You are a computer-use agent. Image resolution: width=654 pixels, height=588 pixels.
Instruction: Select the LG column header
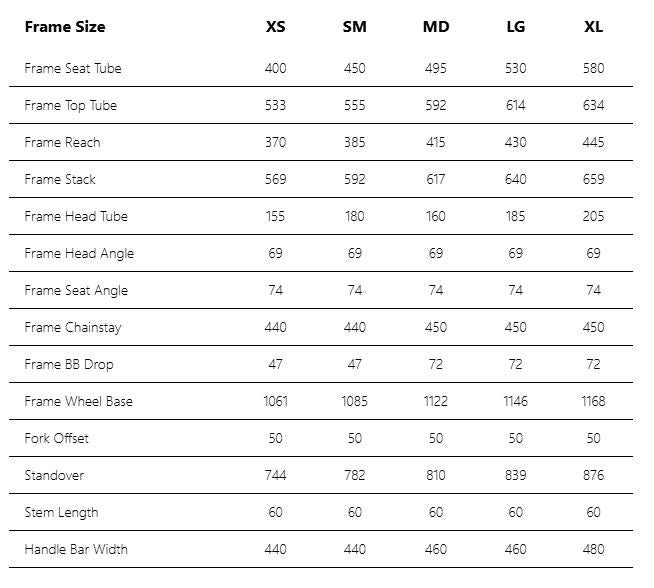pyautogui.click(x=515, y=26)
